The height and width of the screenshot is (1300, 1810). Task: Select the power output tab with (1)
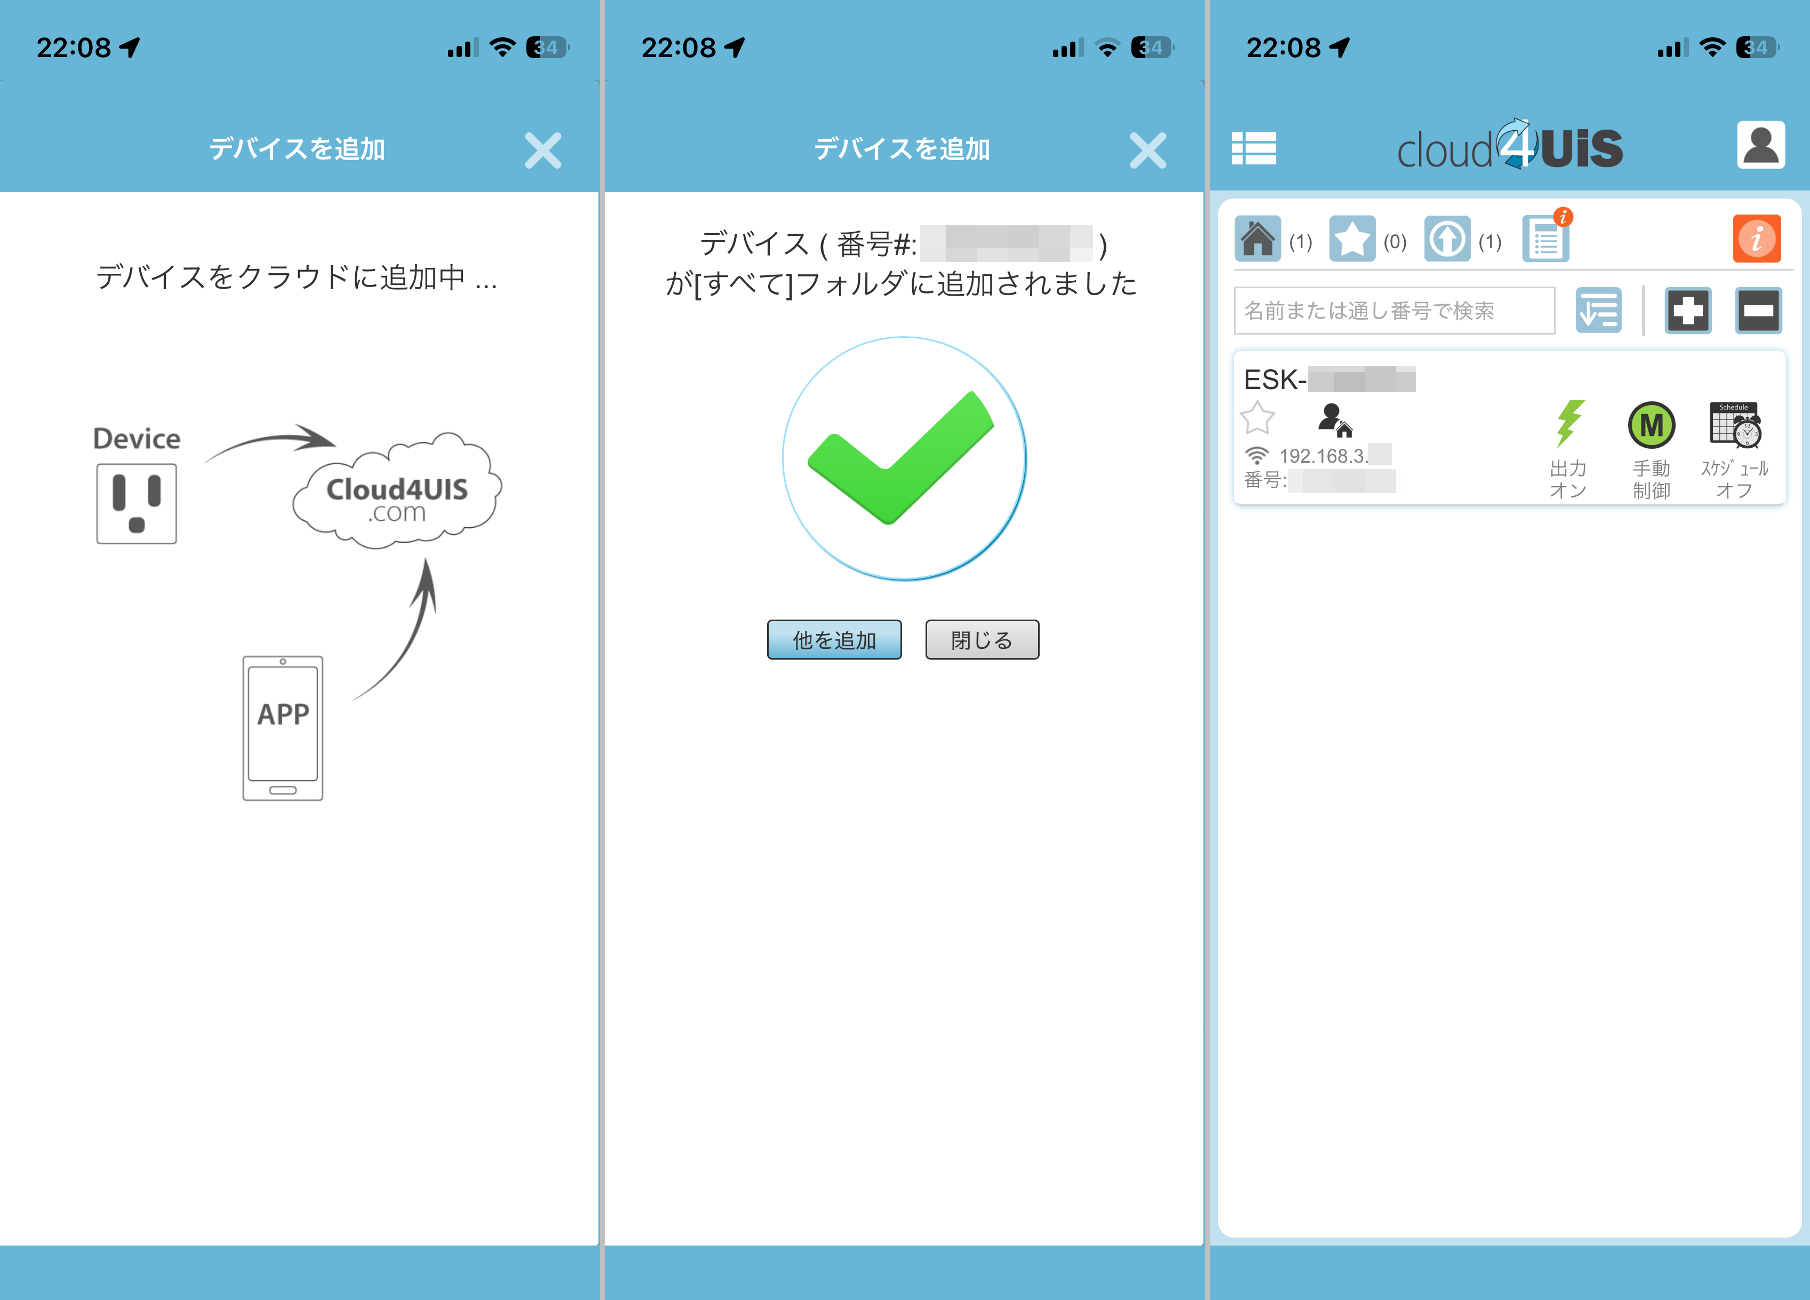point(1447,239)
